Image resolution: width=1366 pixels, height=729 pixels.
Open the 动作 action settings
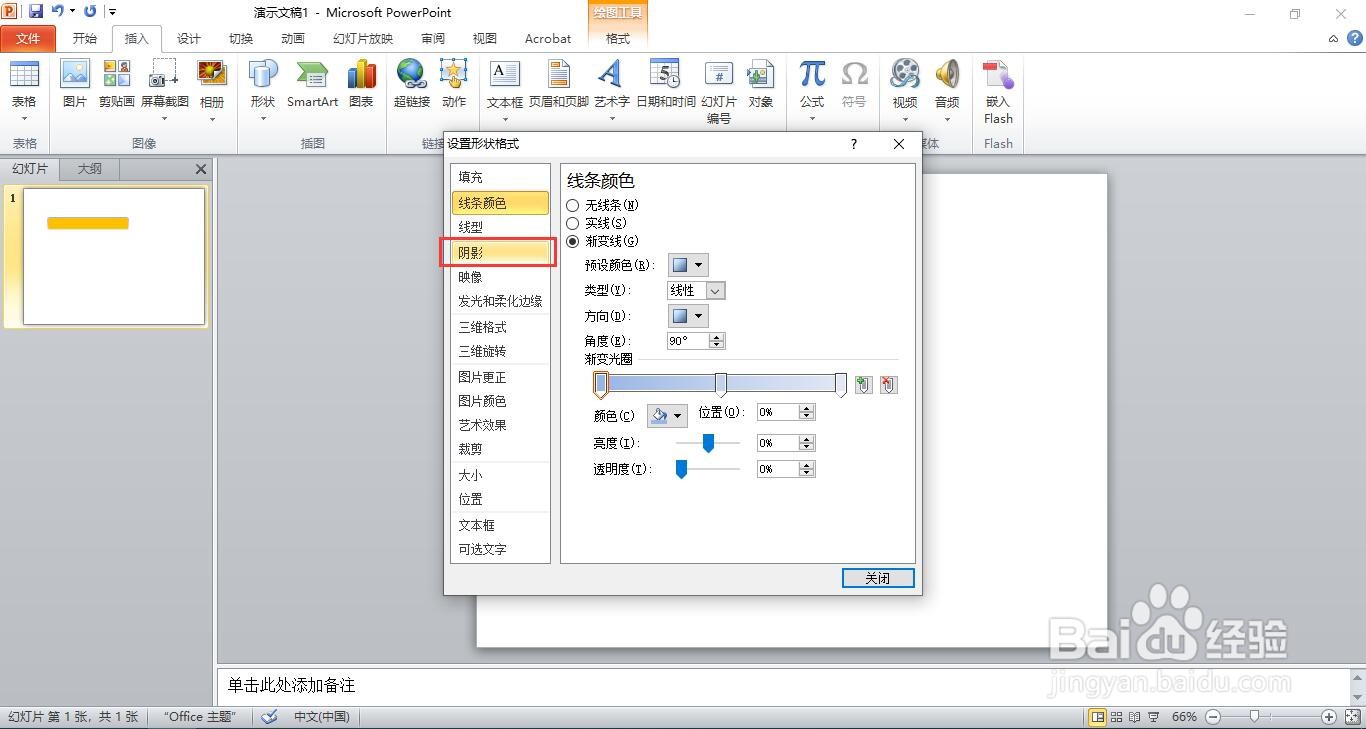454,84
